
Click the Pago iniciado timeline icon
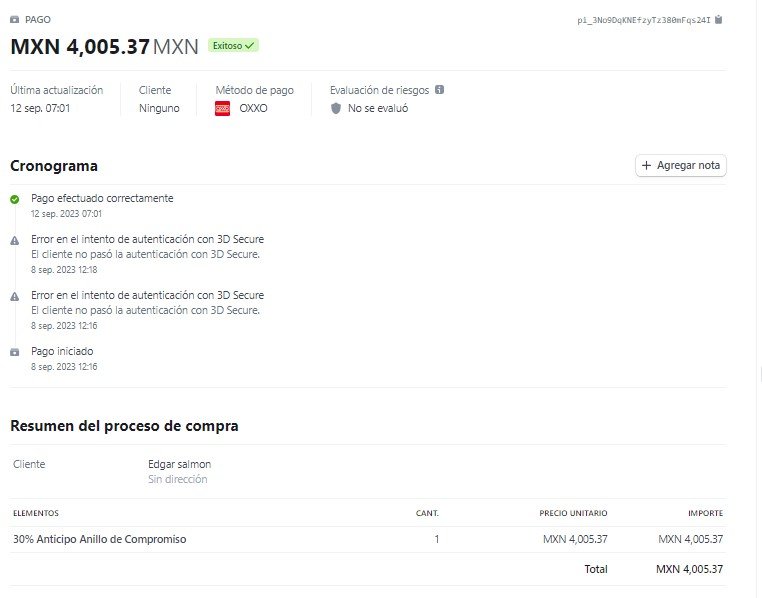tap(15, 352)
